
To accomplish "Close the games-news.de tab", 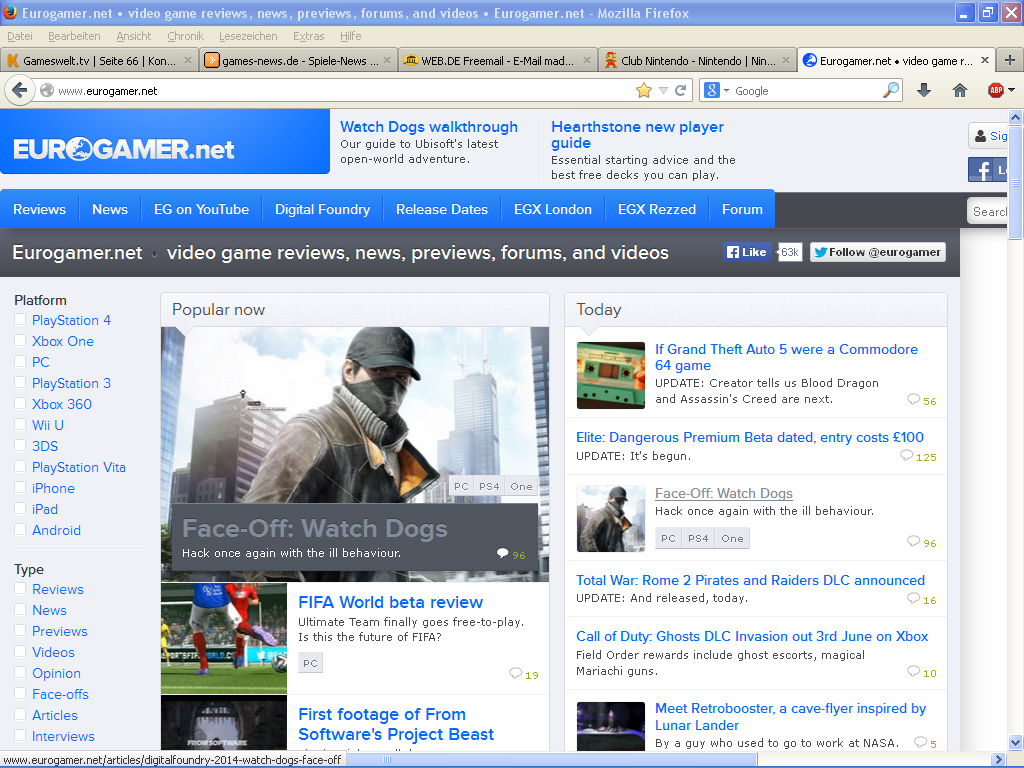I will 387,60.
